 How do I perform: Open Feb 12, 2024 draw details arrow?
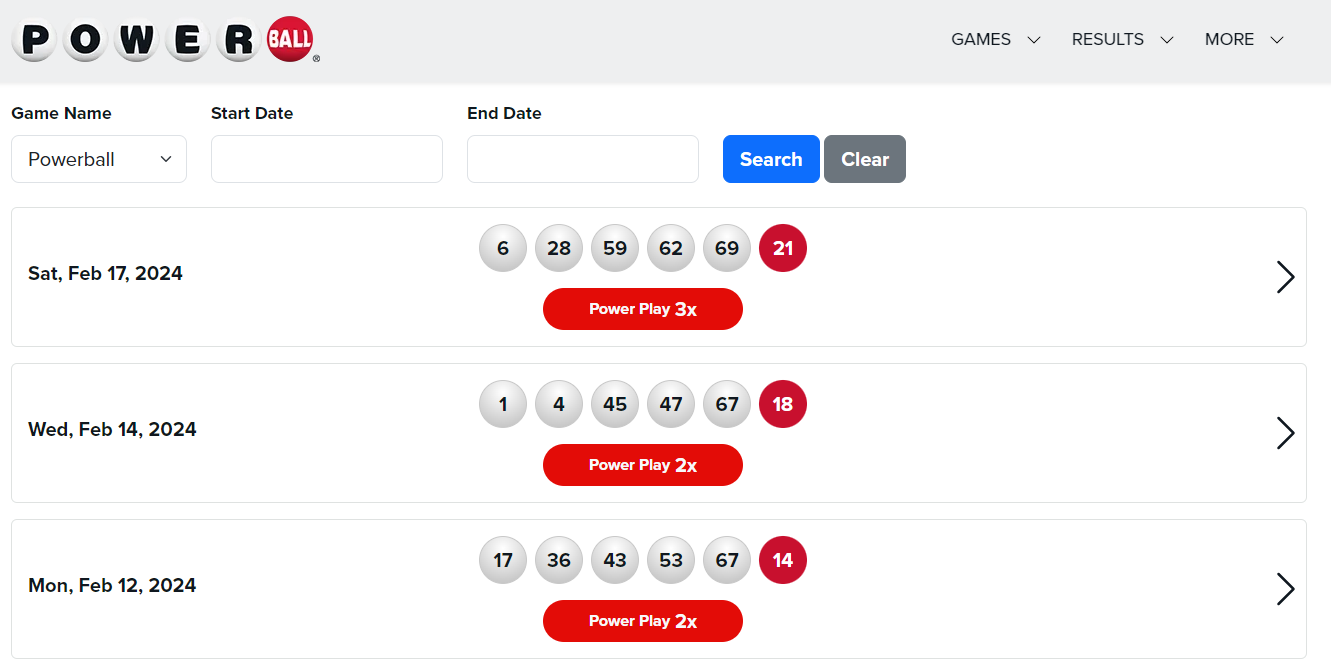click(1286, 589)
